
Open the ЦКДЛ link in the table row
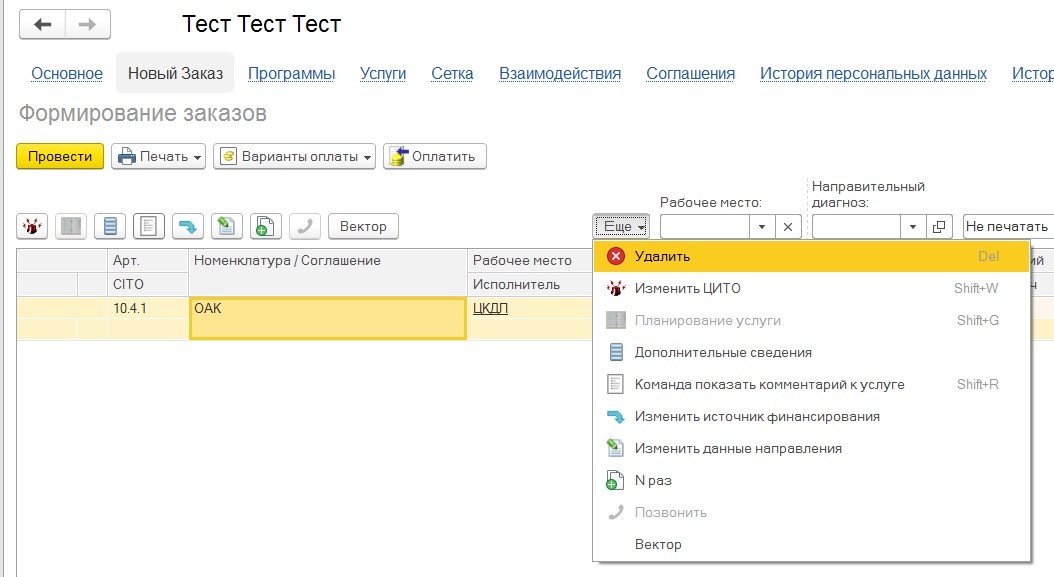click(x=490, y=308)
